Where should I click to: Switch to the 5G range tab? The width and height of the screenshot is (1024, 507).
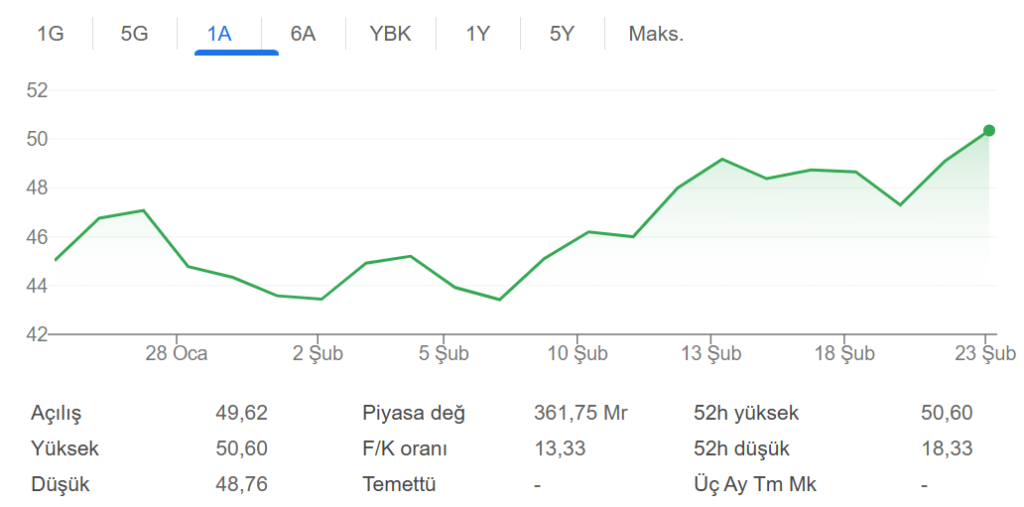pos(134,33)
